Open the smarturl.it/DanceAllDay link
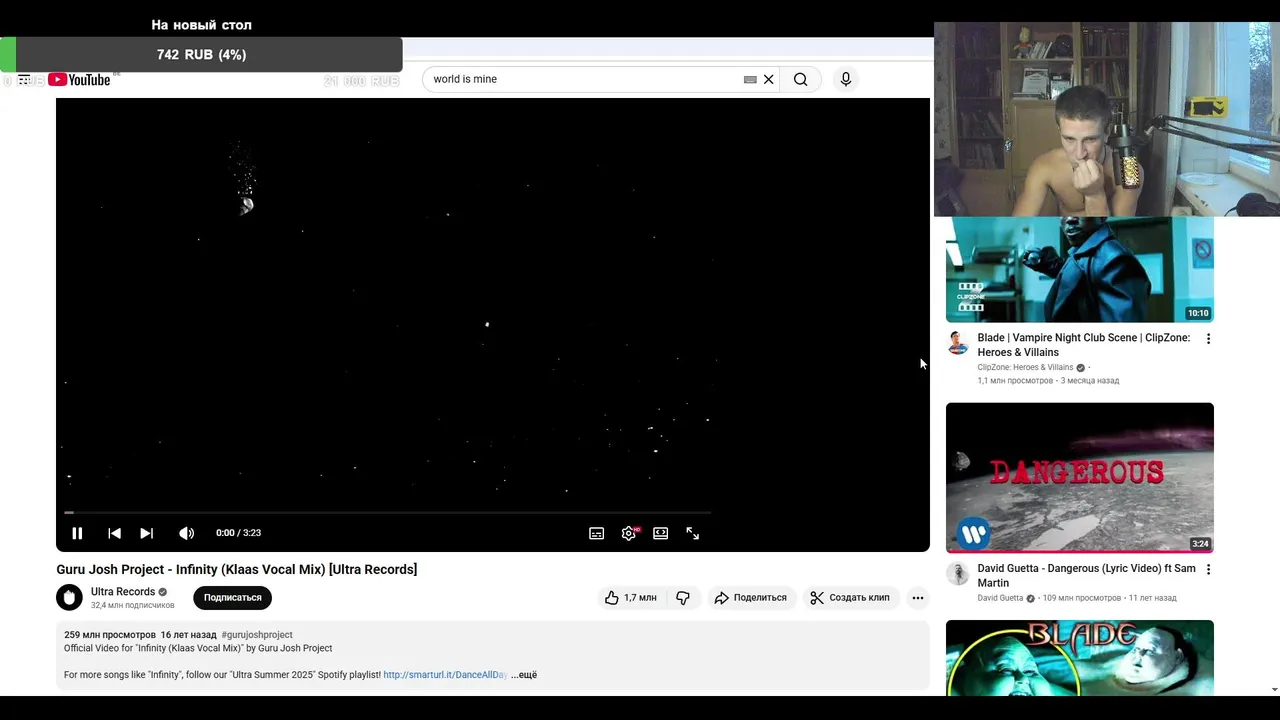This screenshot has width=1280, height=720. (445, 675)
